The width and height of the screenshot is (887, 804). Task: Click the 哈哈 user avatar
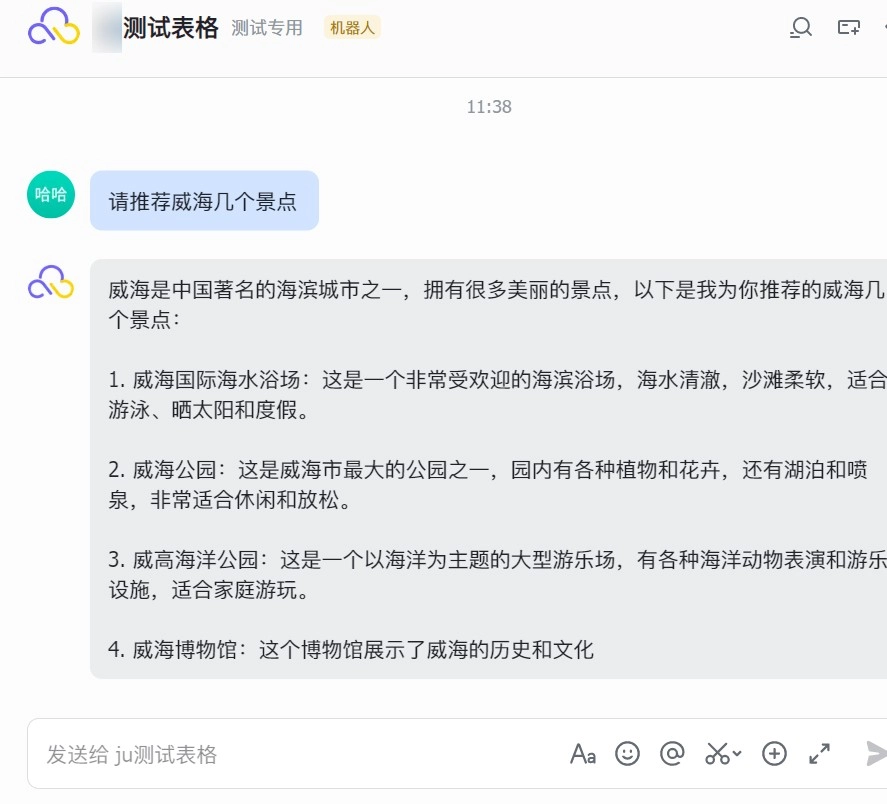click(51, 194)
